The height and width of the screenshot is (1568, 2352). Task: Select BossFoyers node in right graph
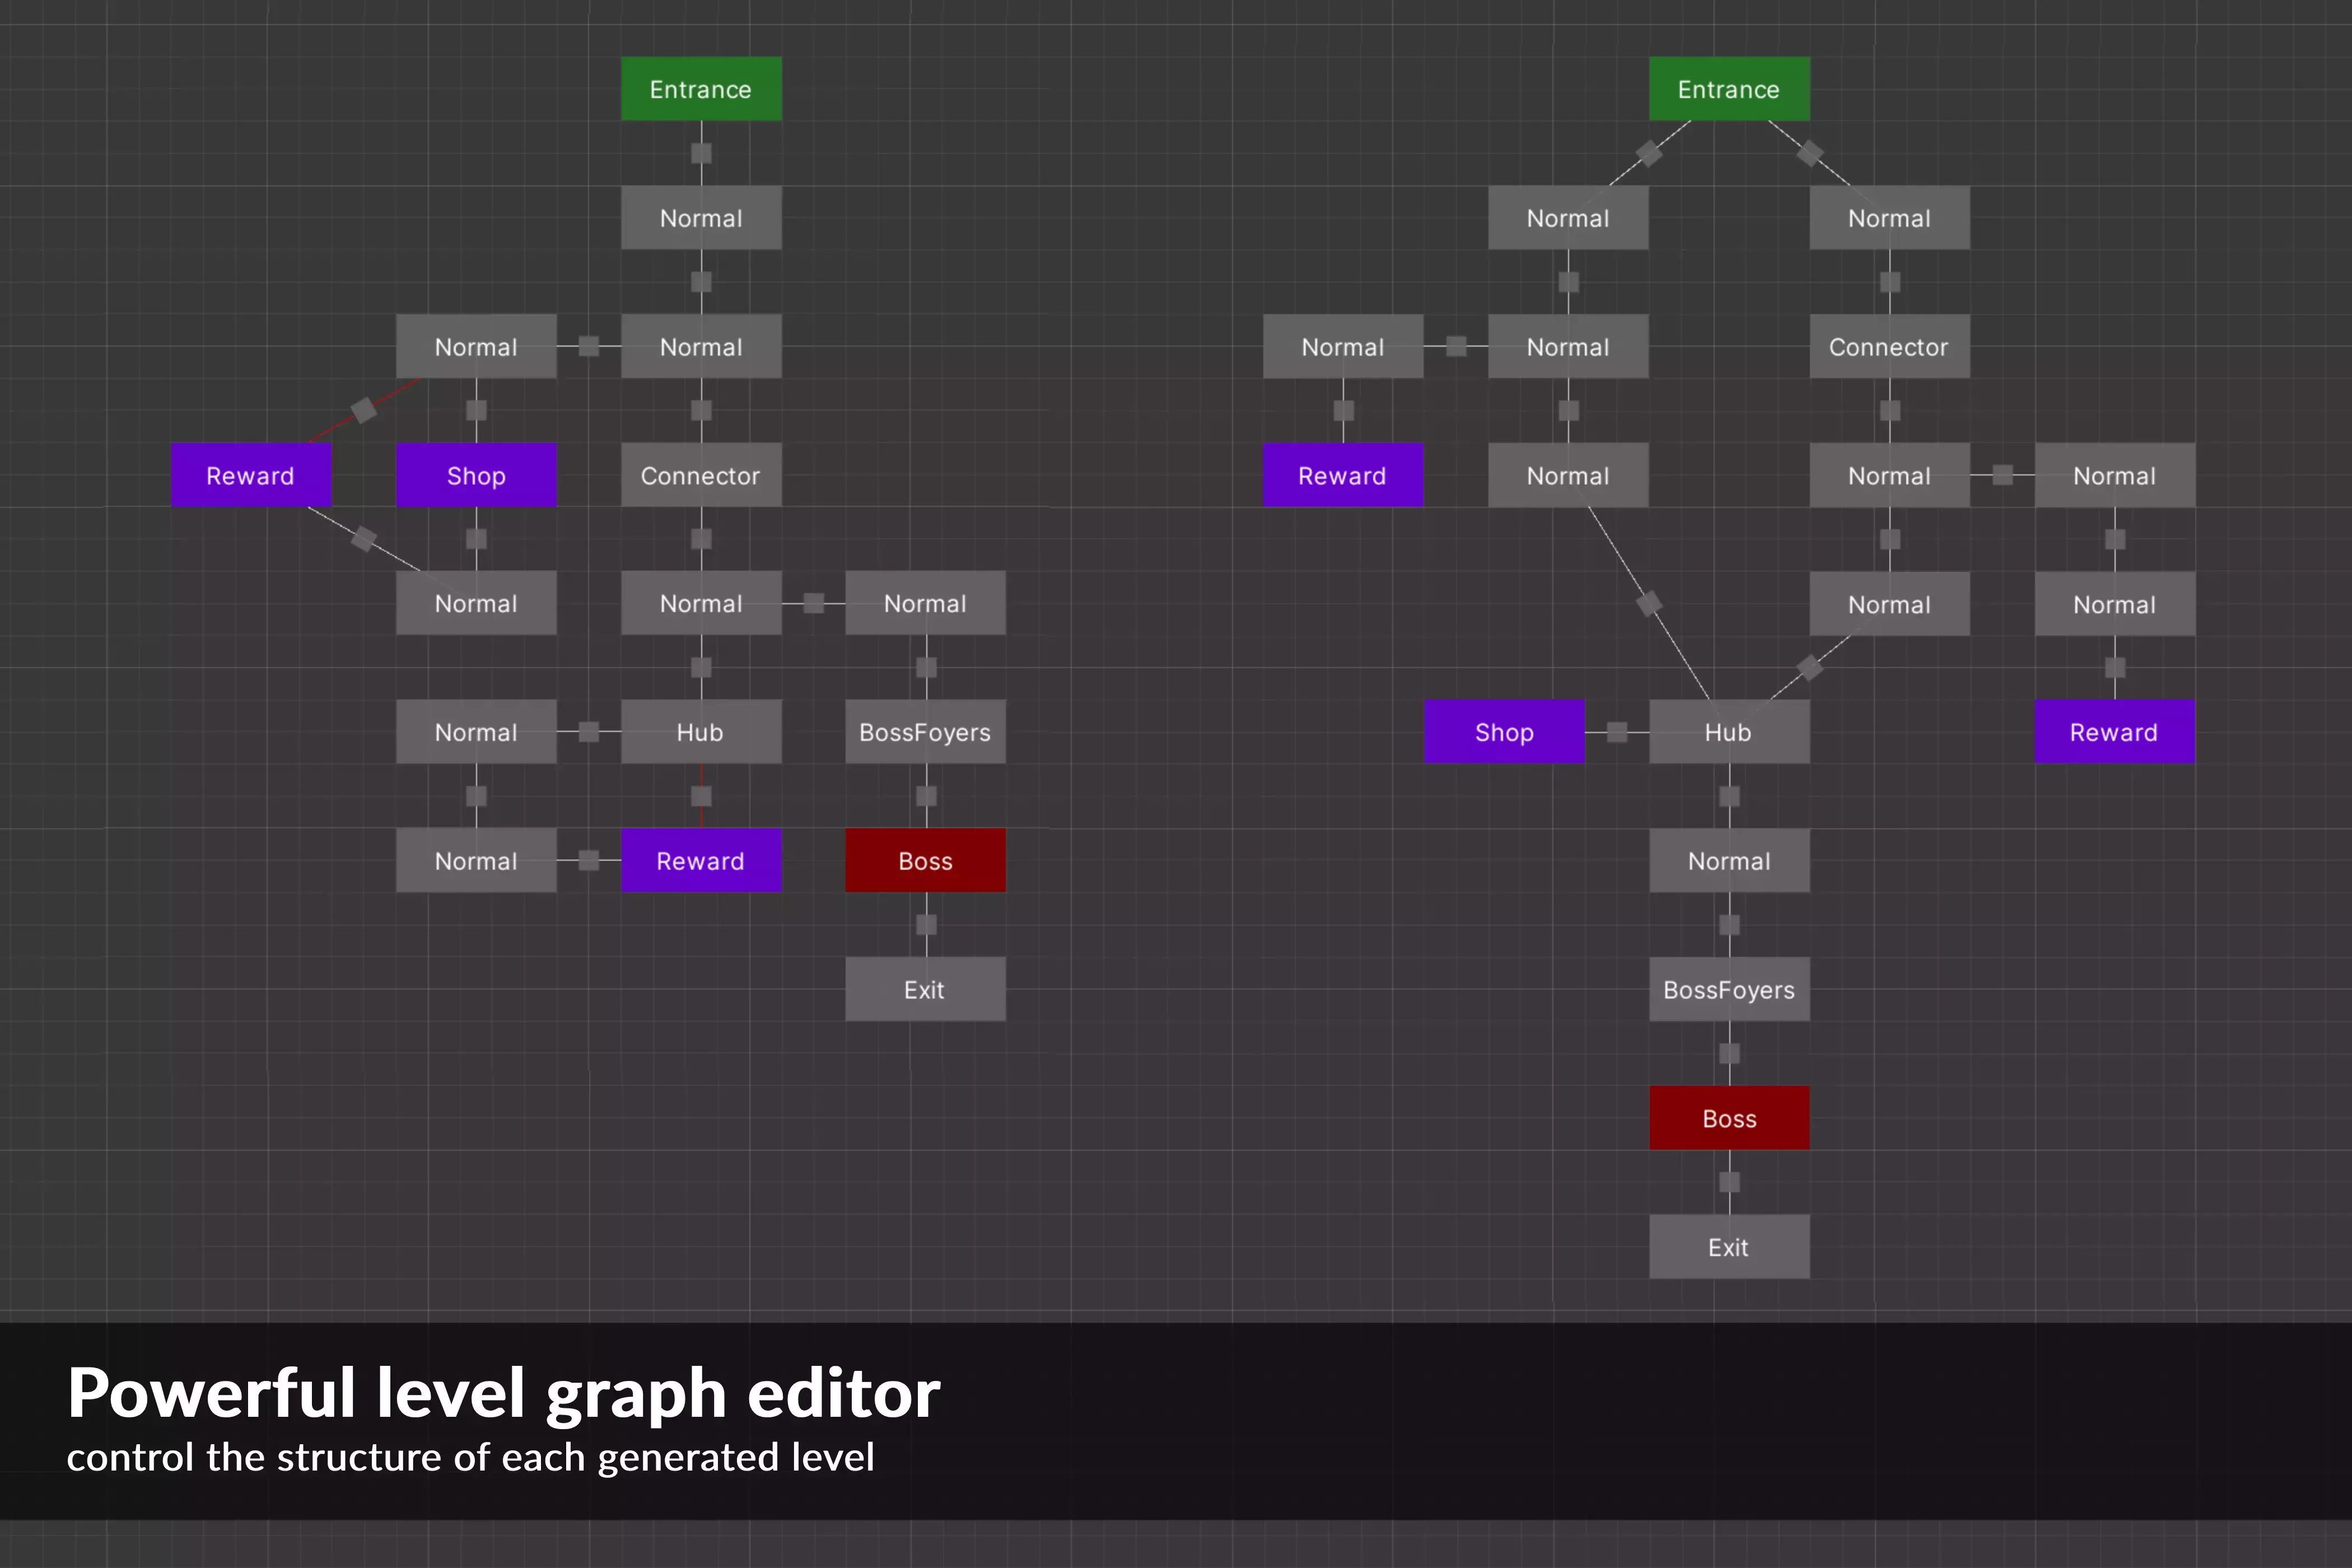pos(1728,989)
